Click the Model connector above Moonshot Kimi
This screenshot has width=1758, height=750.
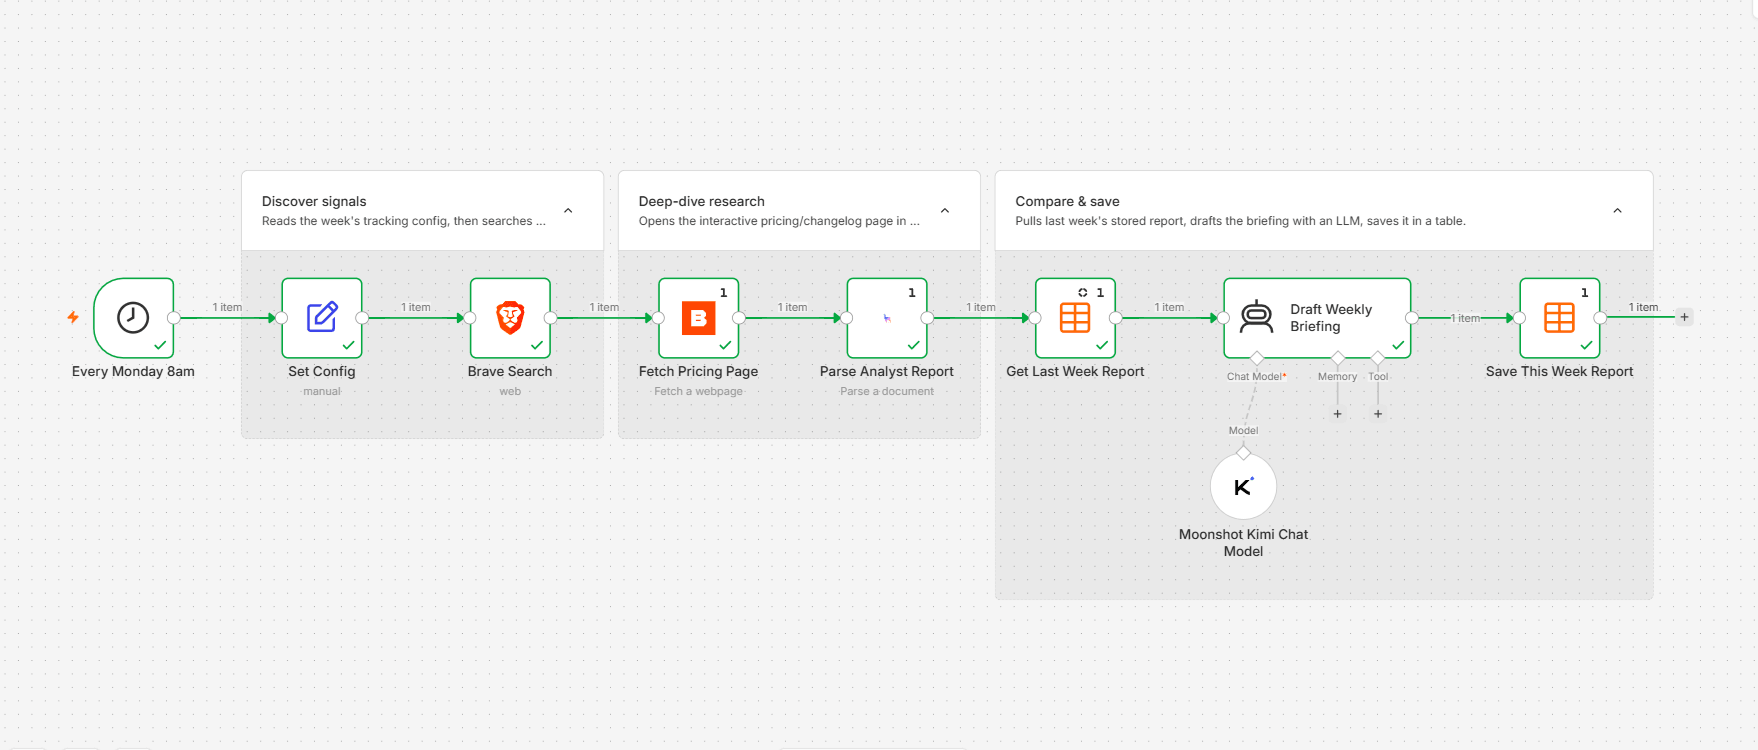coord(1243,453)
